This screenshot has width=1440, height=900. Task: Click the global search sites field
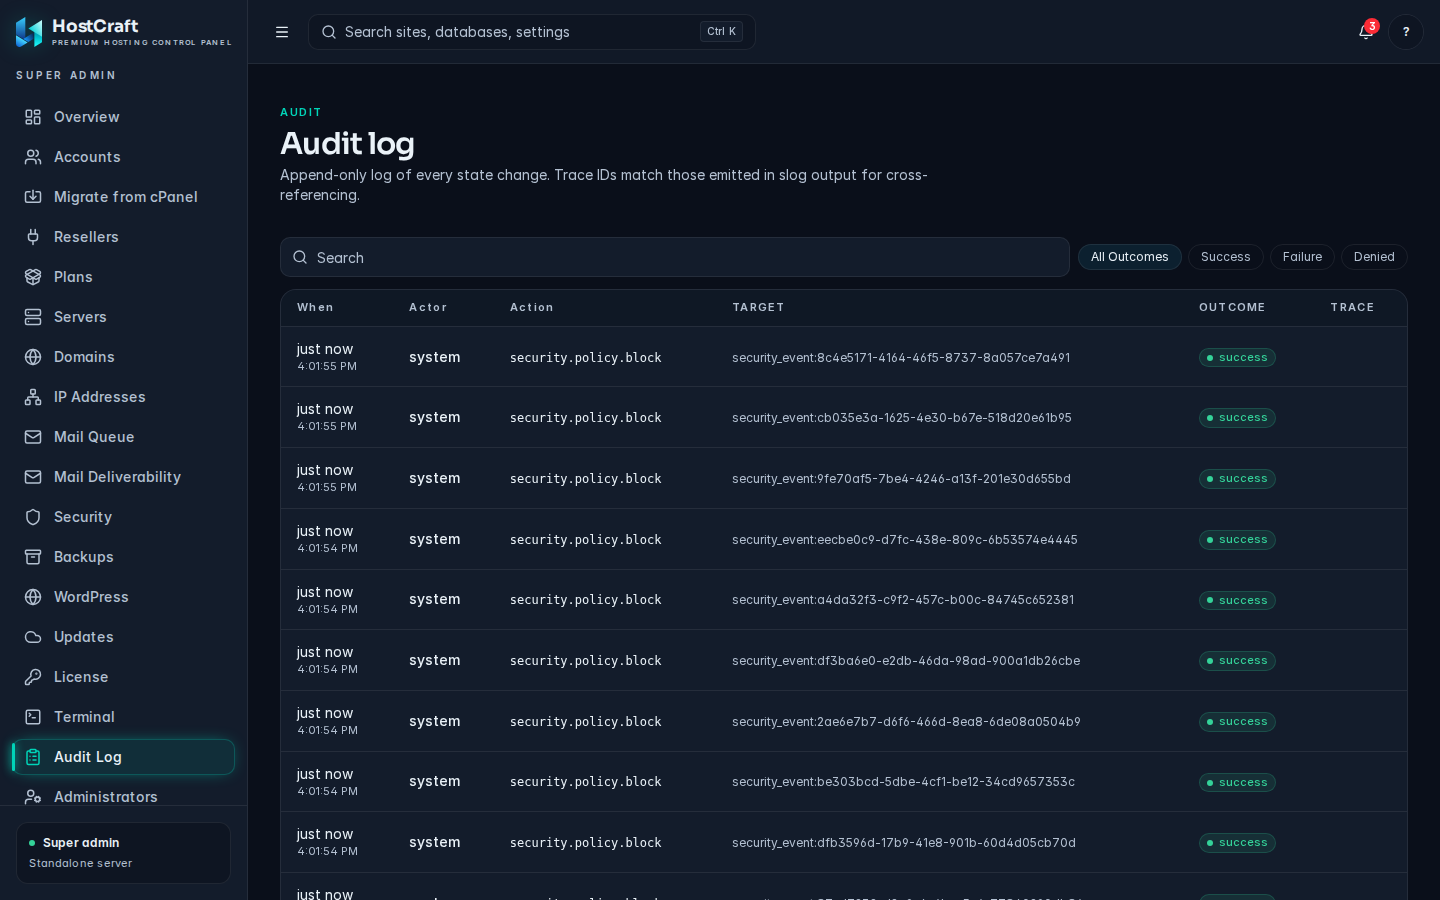[532, 32]
